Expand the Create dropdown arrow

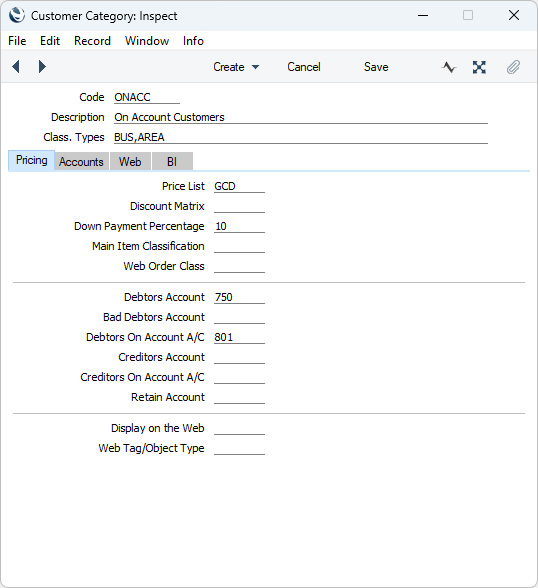coord(255,67)
